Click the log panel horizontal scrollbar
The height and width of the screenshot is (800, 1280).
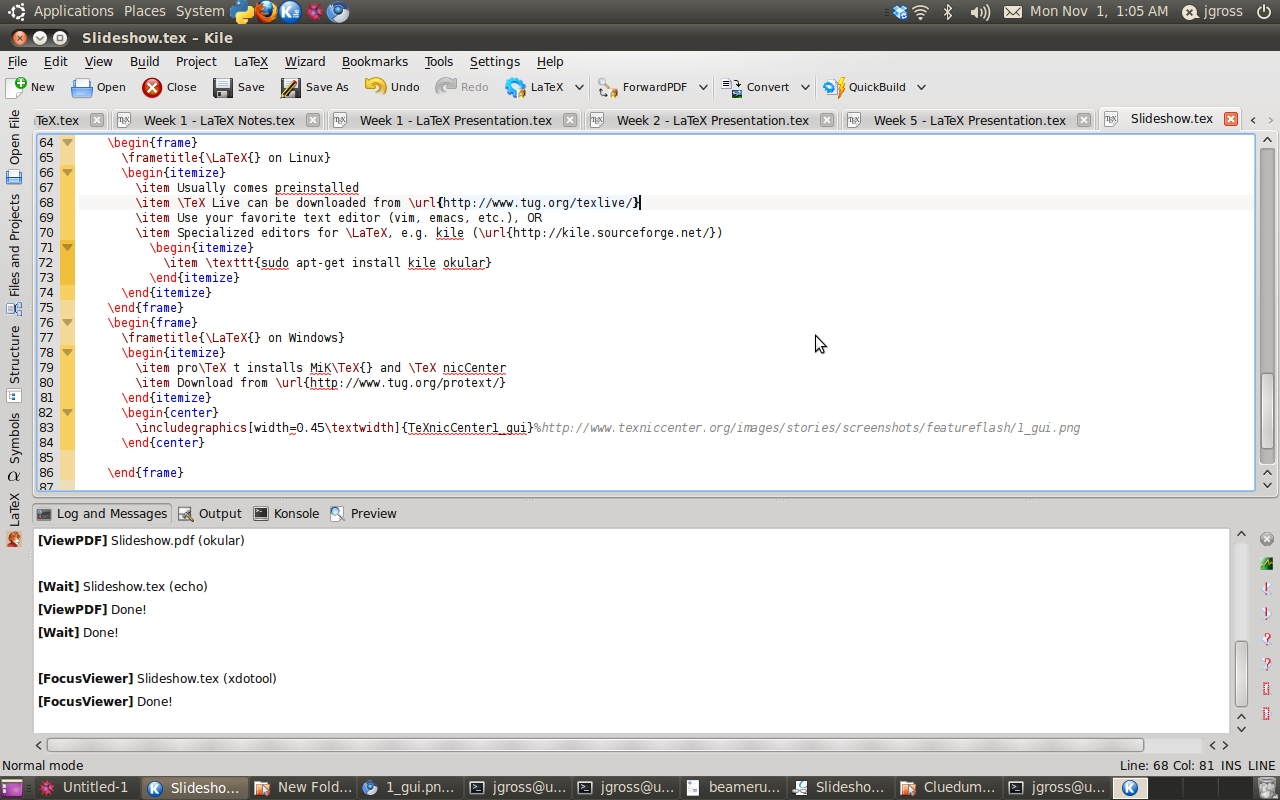[595, 745]
